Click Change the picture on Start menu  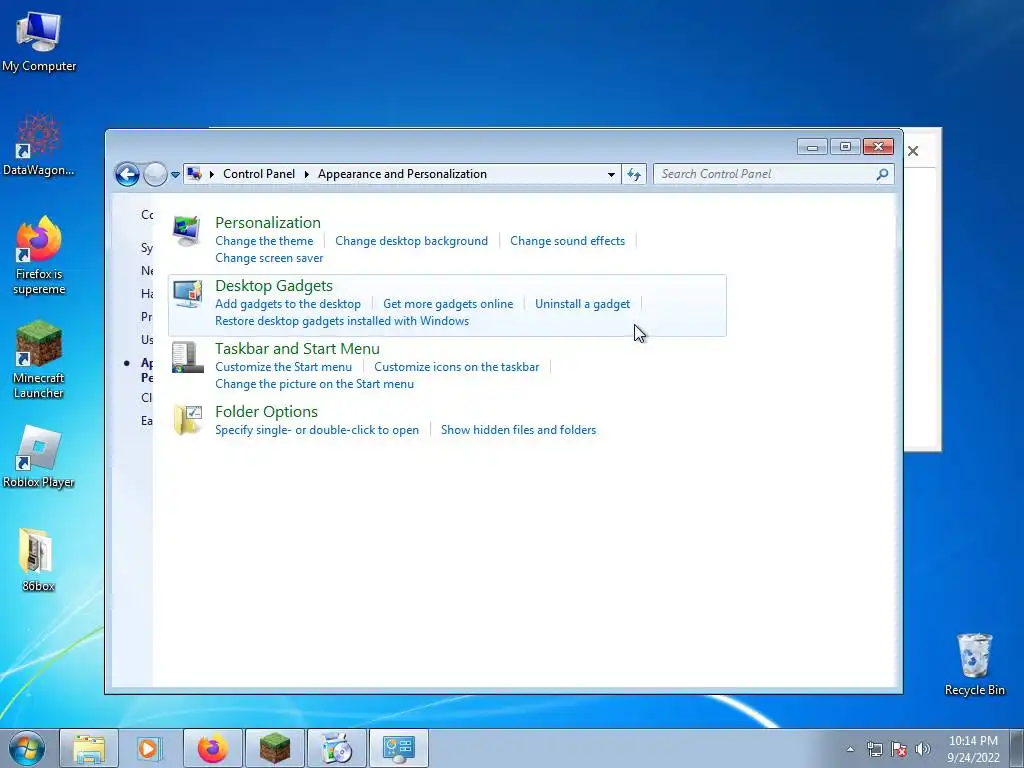[x=314, y=384]
